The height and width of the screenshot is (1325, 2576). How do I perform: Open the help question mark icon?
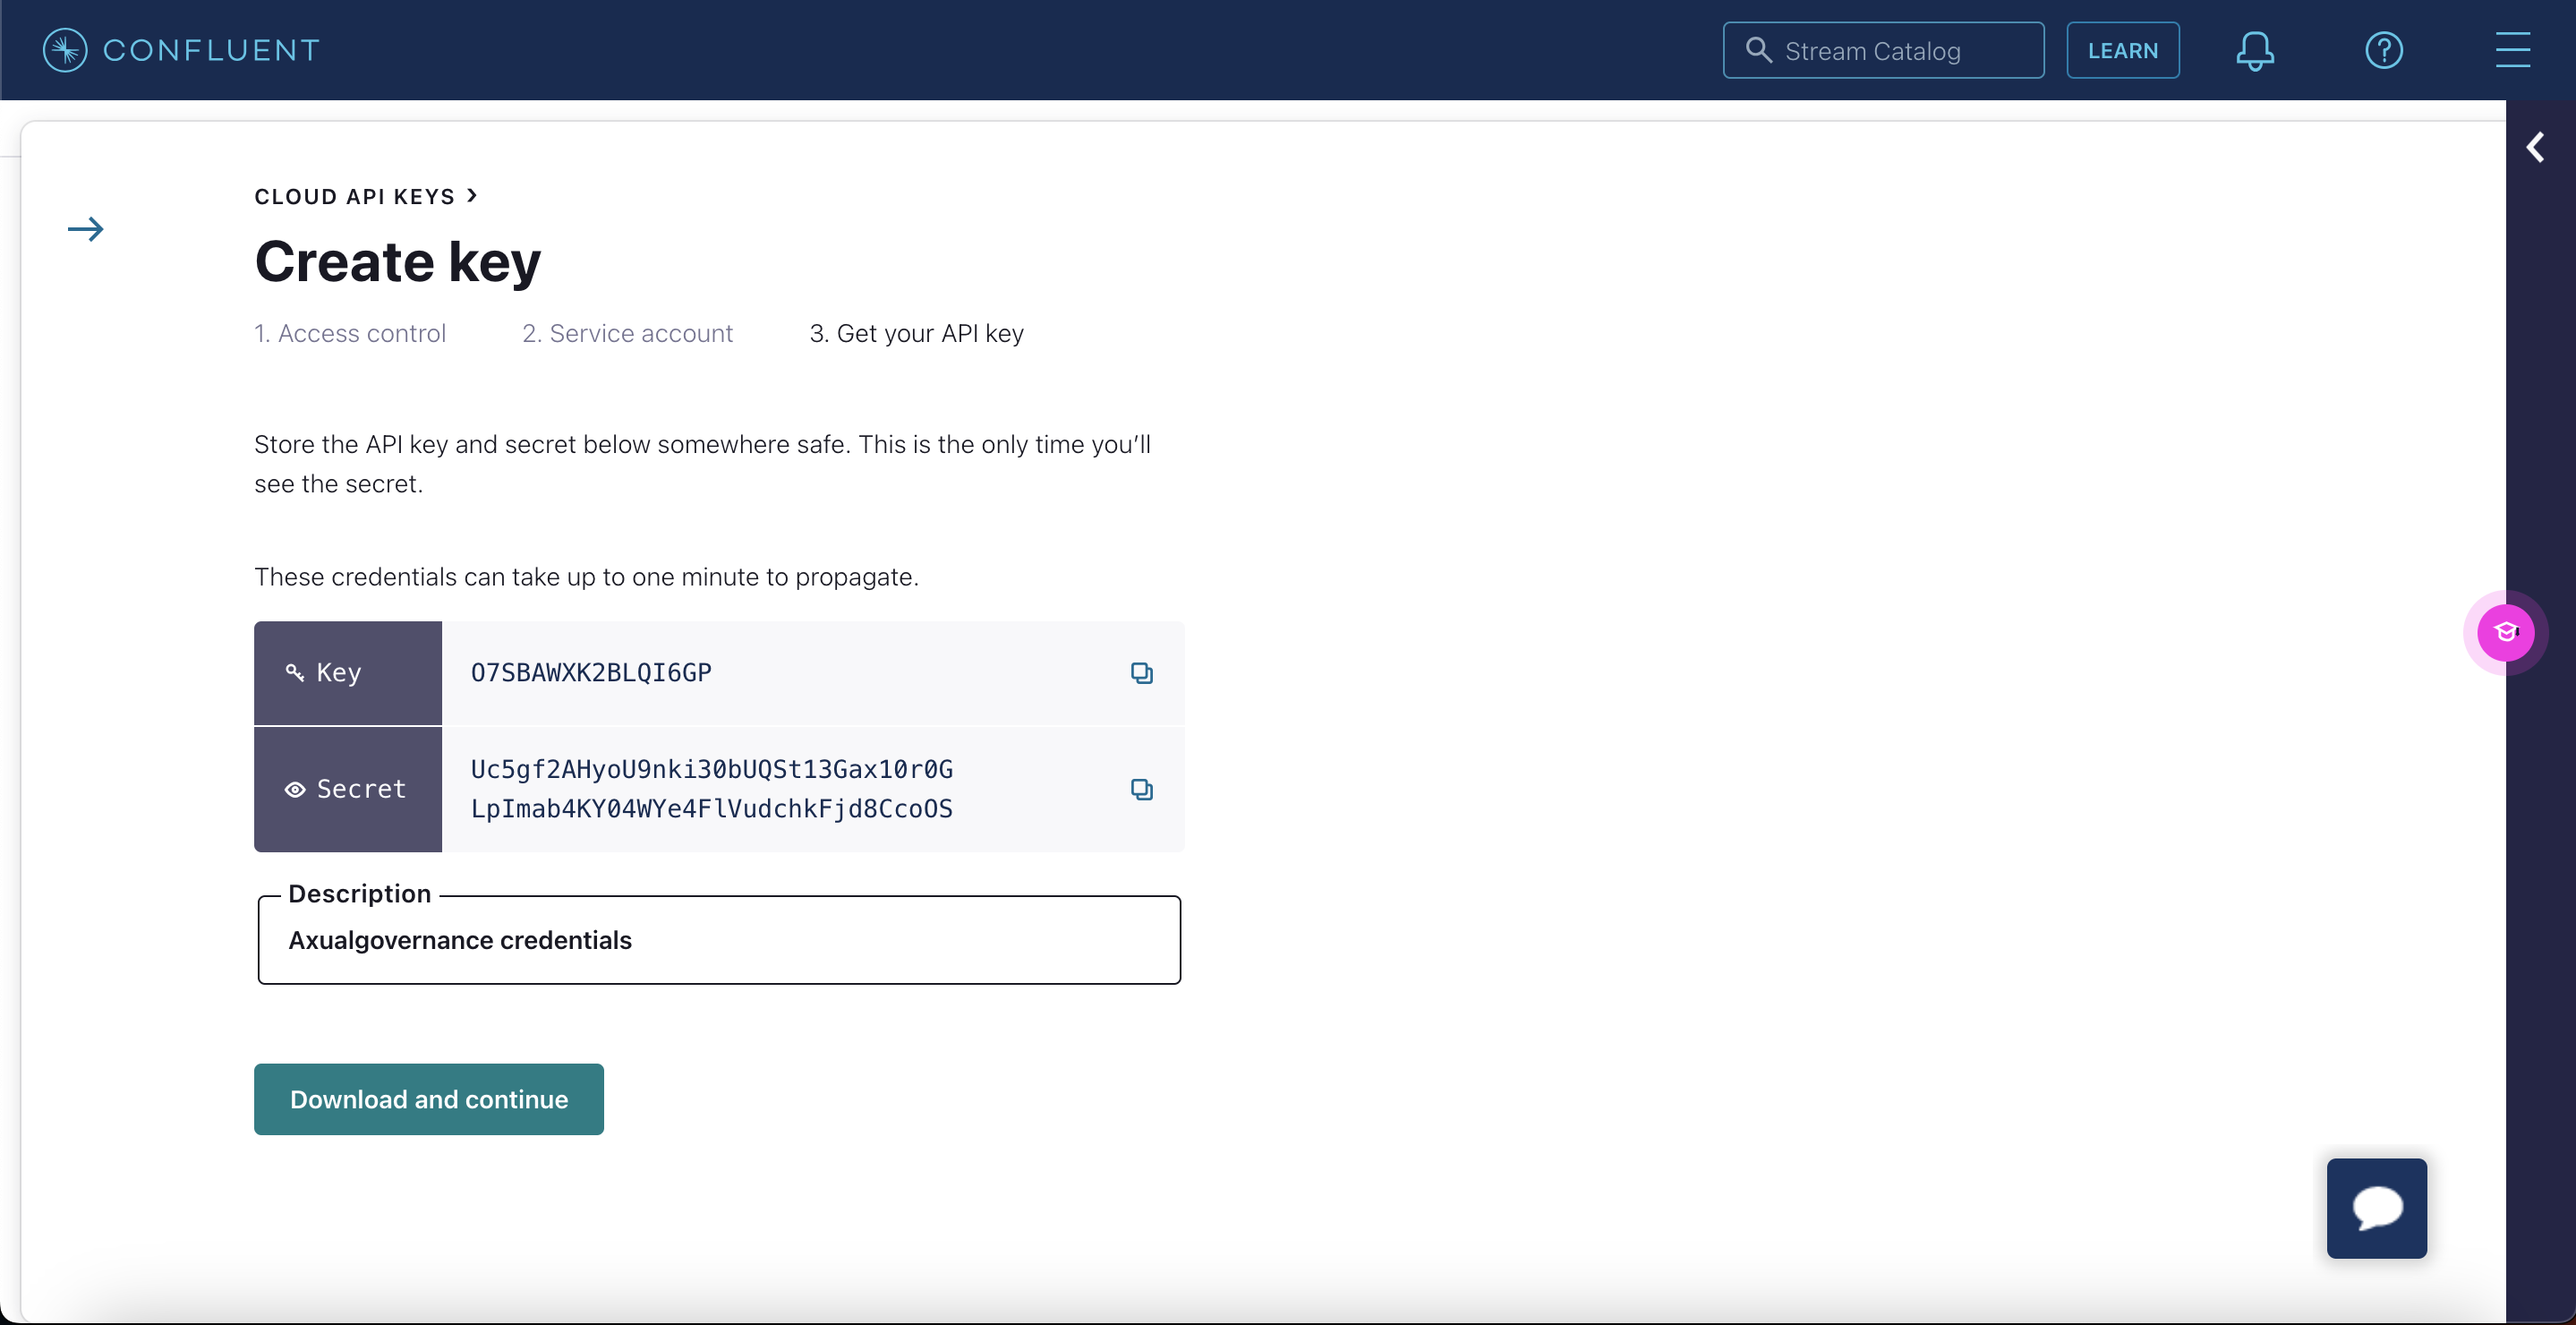2384,50
